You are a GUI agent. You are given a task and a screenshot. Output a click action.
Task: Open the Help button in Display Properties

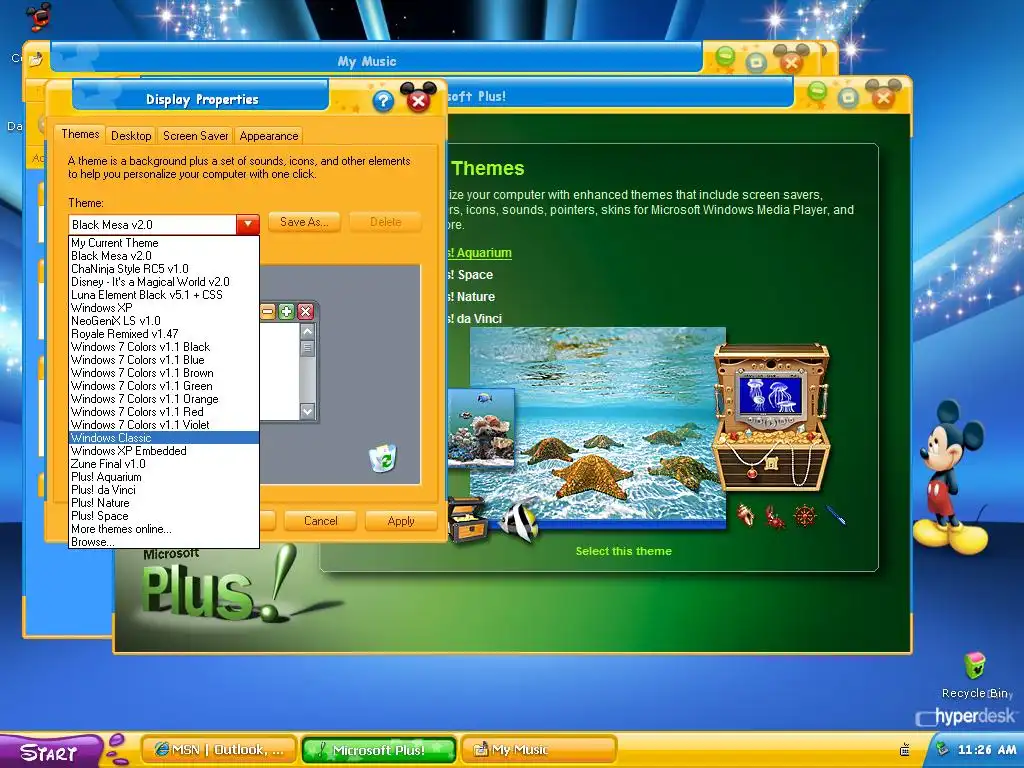(383, 101)
